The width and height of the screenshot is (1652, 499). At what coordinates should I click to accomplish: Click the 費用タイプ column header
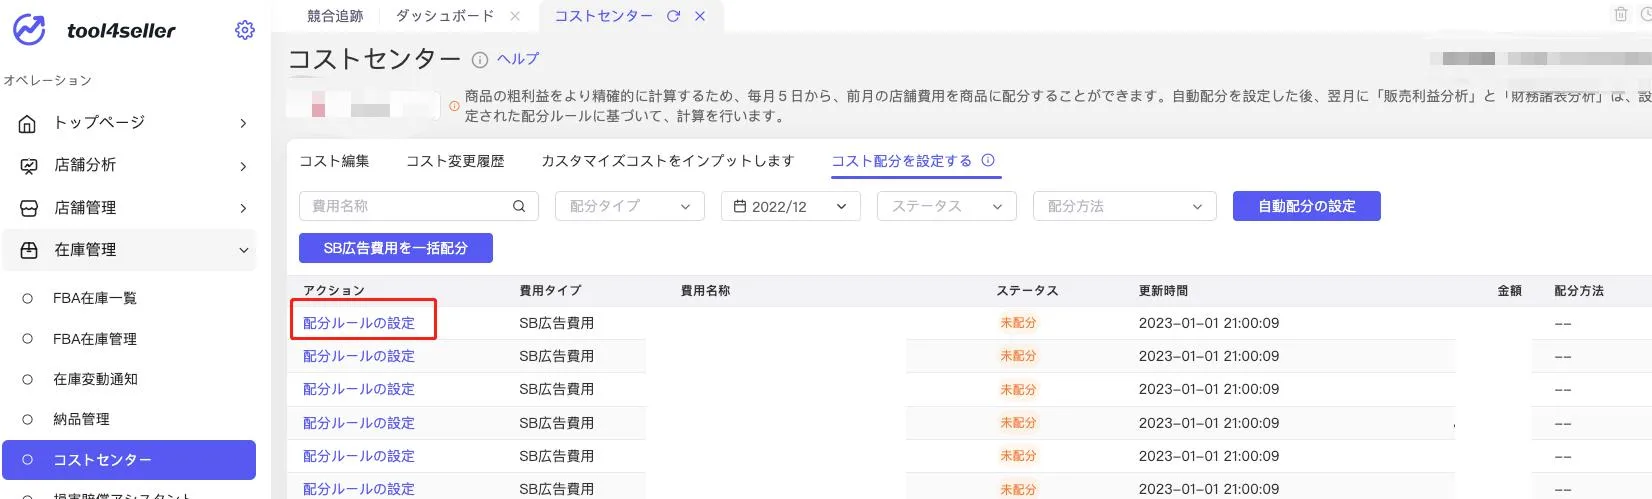click(x=550, y=291)
